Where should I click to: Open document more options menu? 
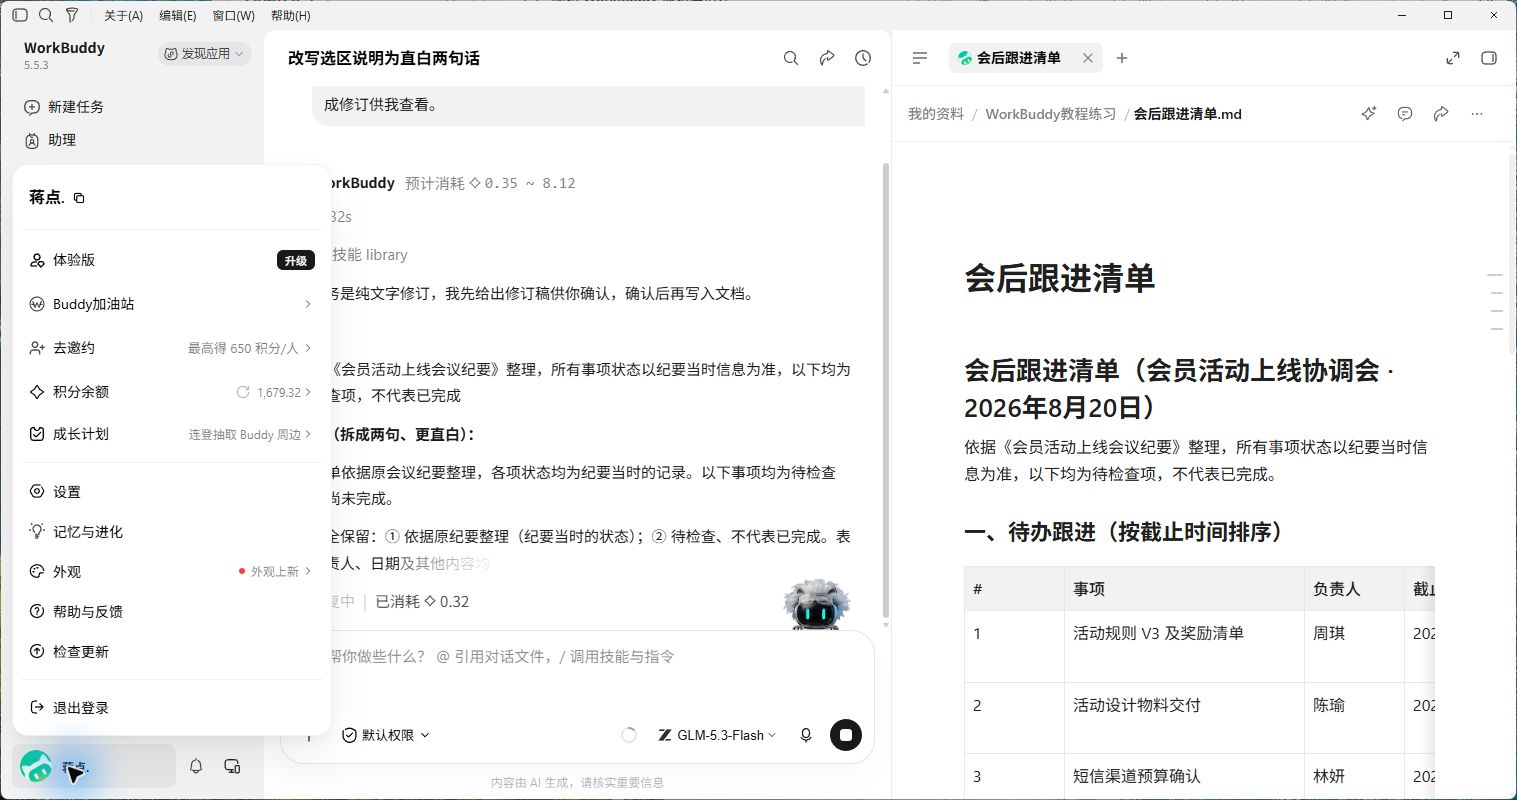(1477, 114)
